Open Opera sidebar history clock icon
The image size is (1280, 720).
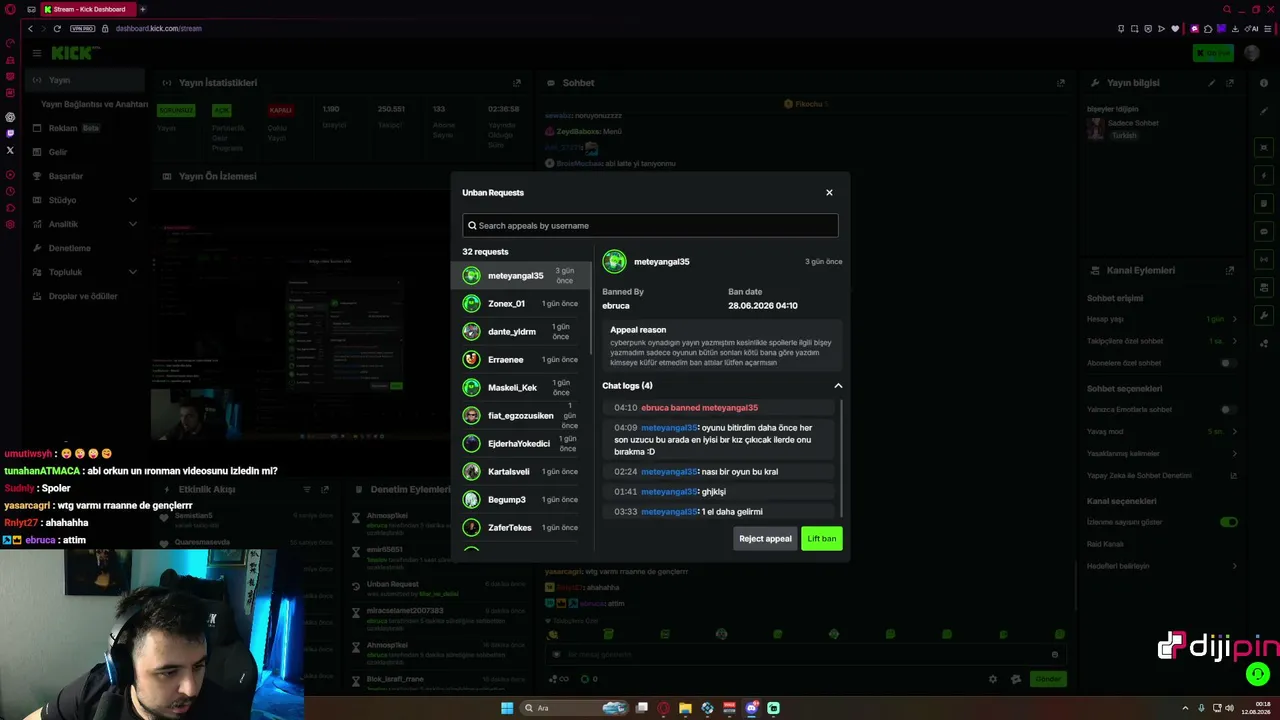pyautogui.click(x=10, y=191)
